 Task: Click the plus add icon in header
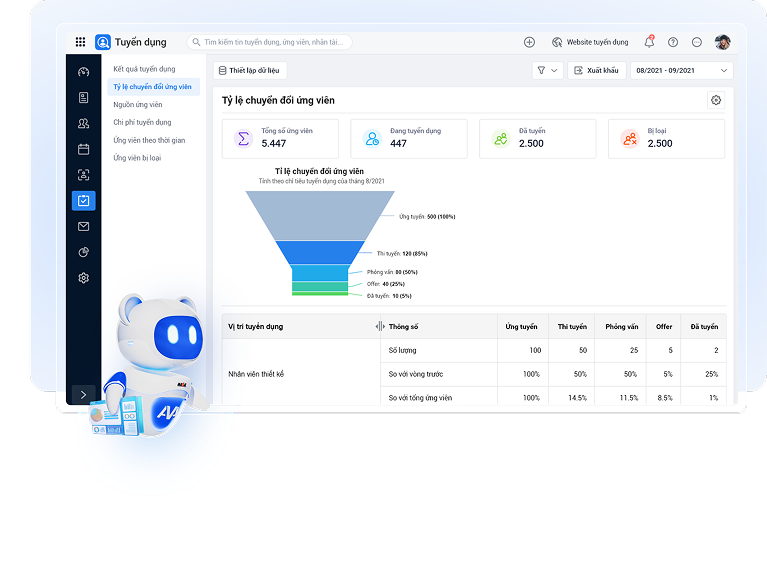point(529,42)
